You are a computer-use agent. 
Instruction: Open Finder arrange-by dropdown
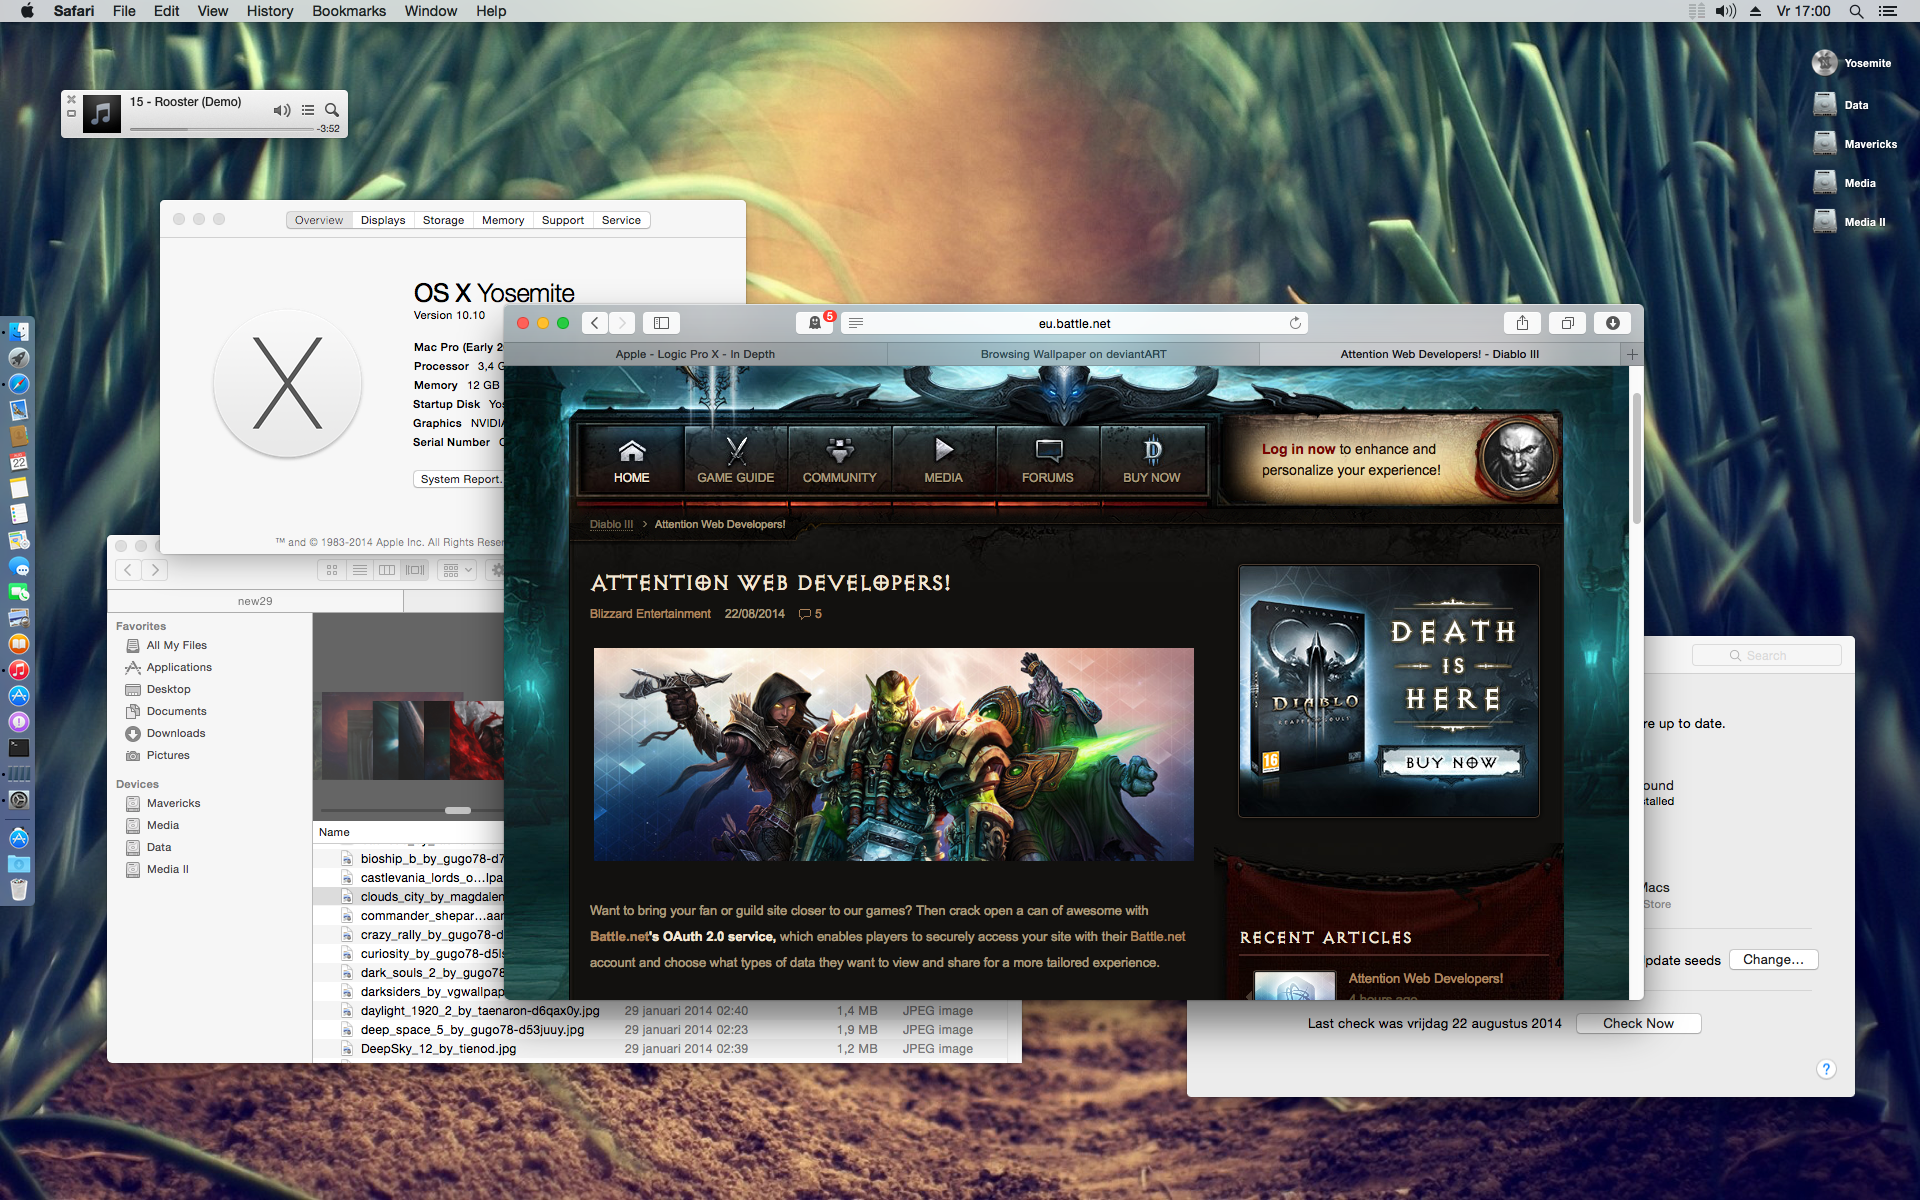click(x=457, y=570)
